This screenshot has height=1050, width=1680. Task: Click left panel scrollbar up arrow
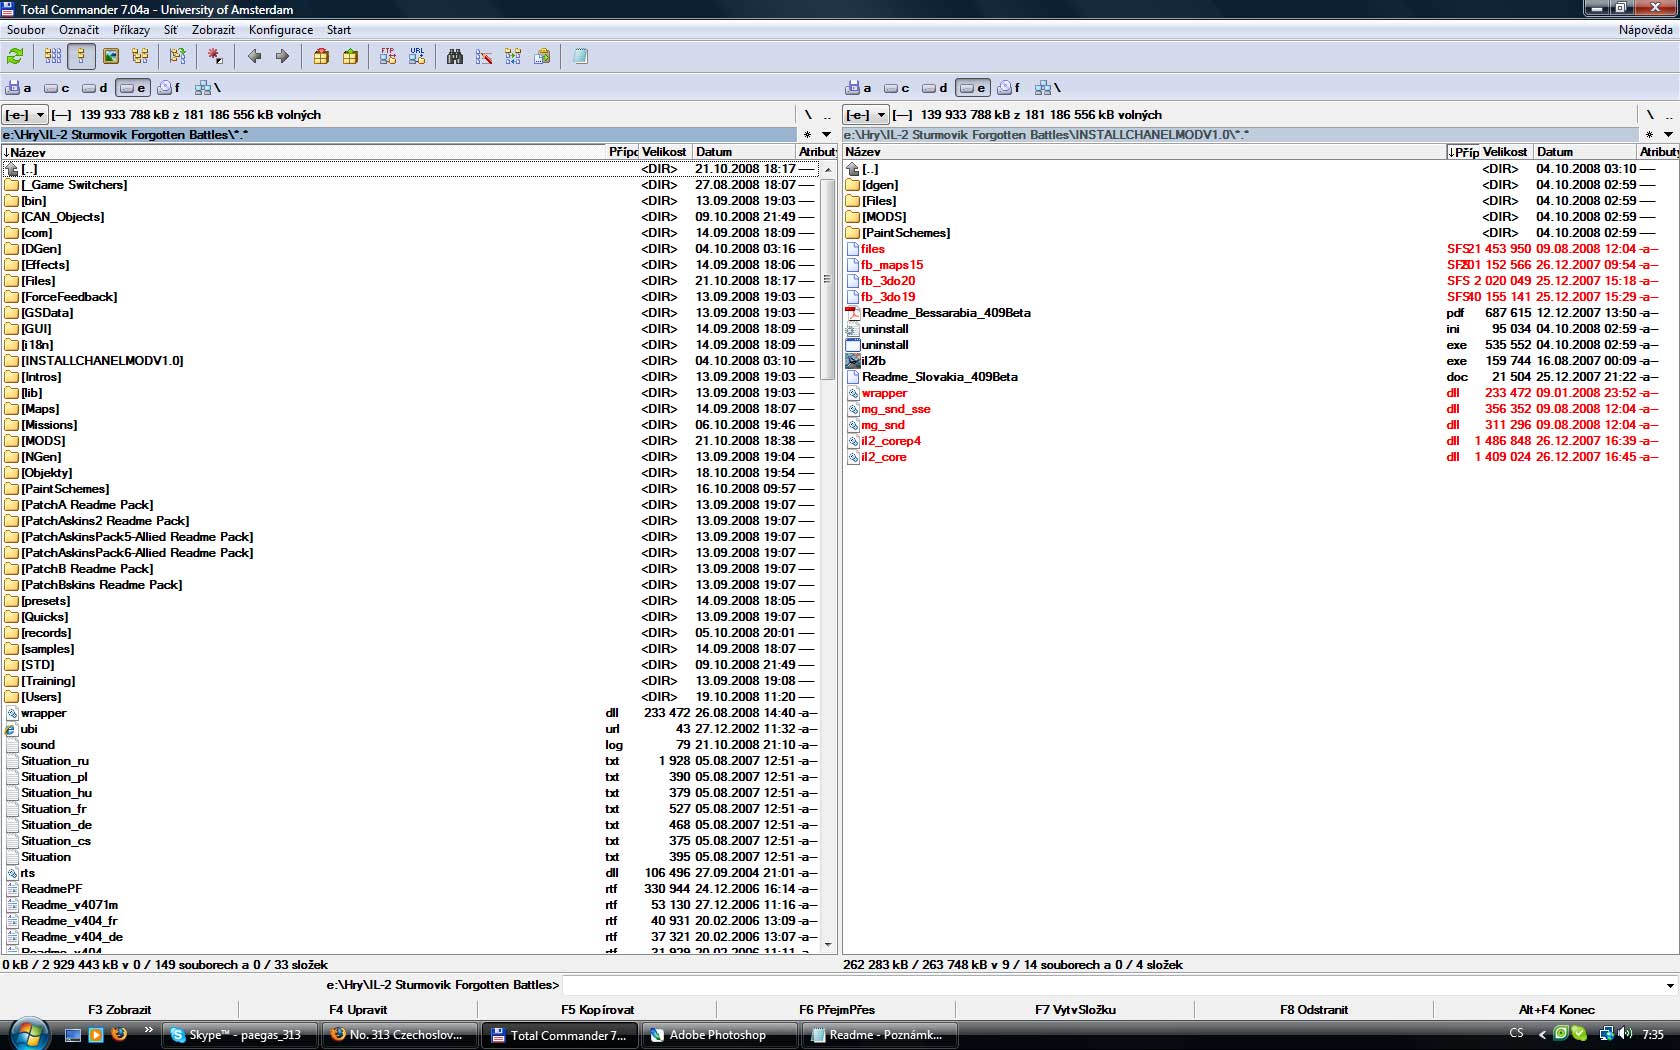coord(827,169)
